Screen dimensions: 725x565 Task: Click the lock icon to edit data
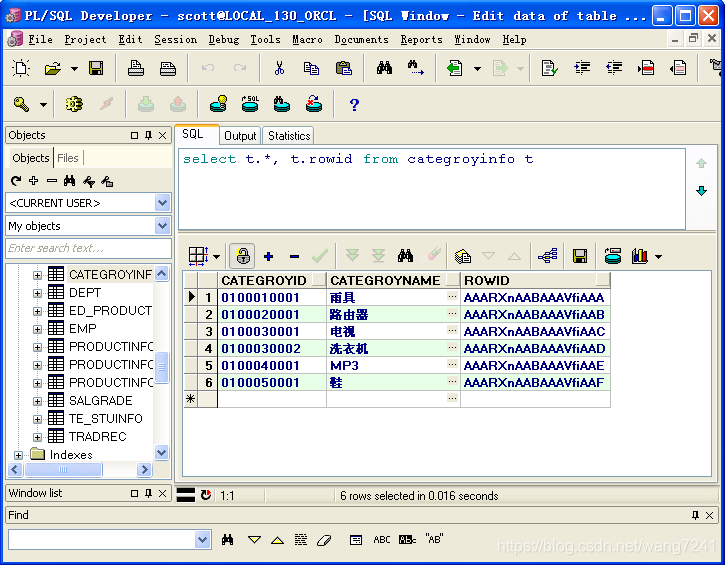[x=243, y=256]
